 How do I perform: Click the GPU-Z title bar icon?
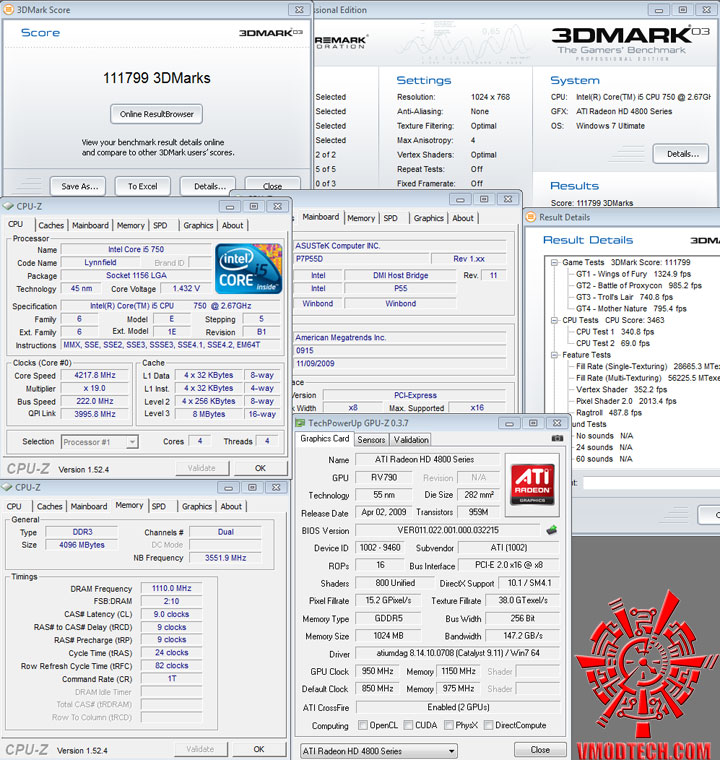pyautogui.click(x=301, y=423)
